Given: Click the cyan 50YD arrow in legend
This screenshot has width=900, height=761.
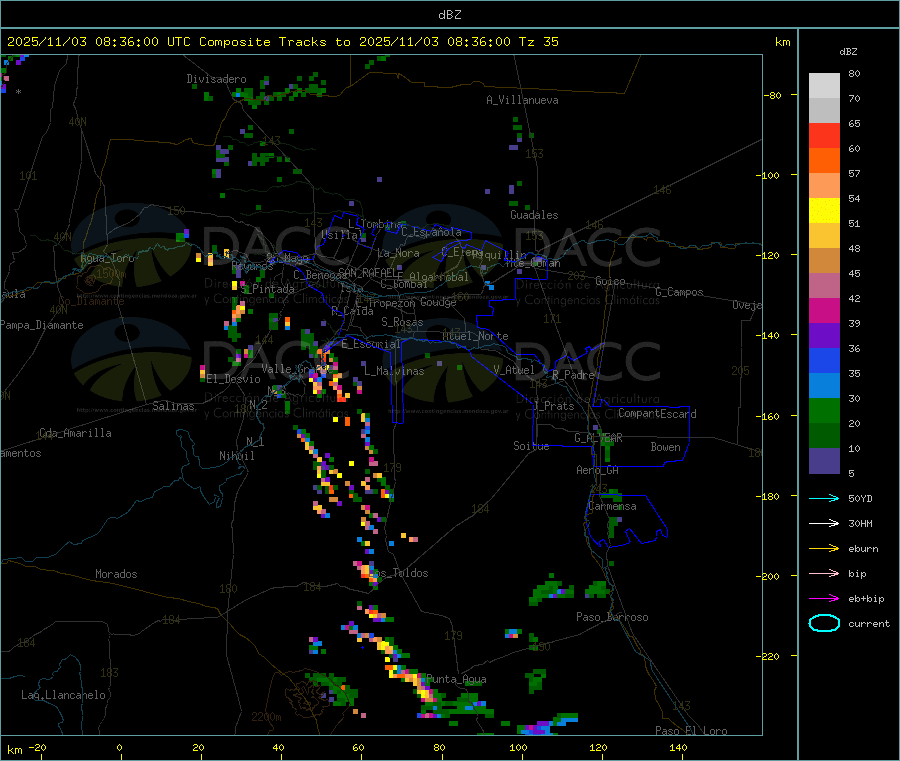Looking at the screenshot, I should click(824, 498).
